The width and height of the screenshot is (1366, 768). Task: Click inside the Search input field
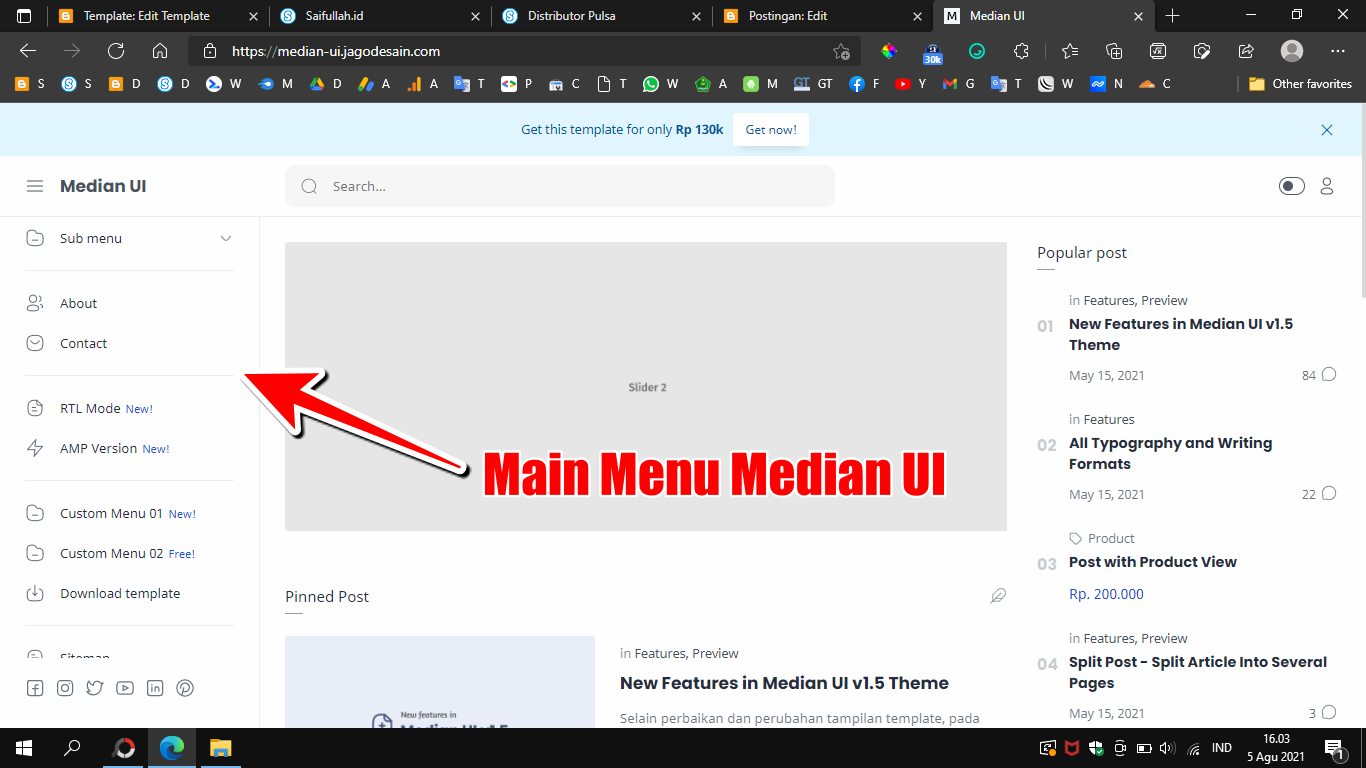pyautogui.click(x=560, y=186)
